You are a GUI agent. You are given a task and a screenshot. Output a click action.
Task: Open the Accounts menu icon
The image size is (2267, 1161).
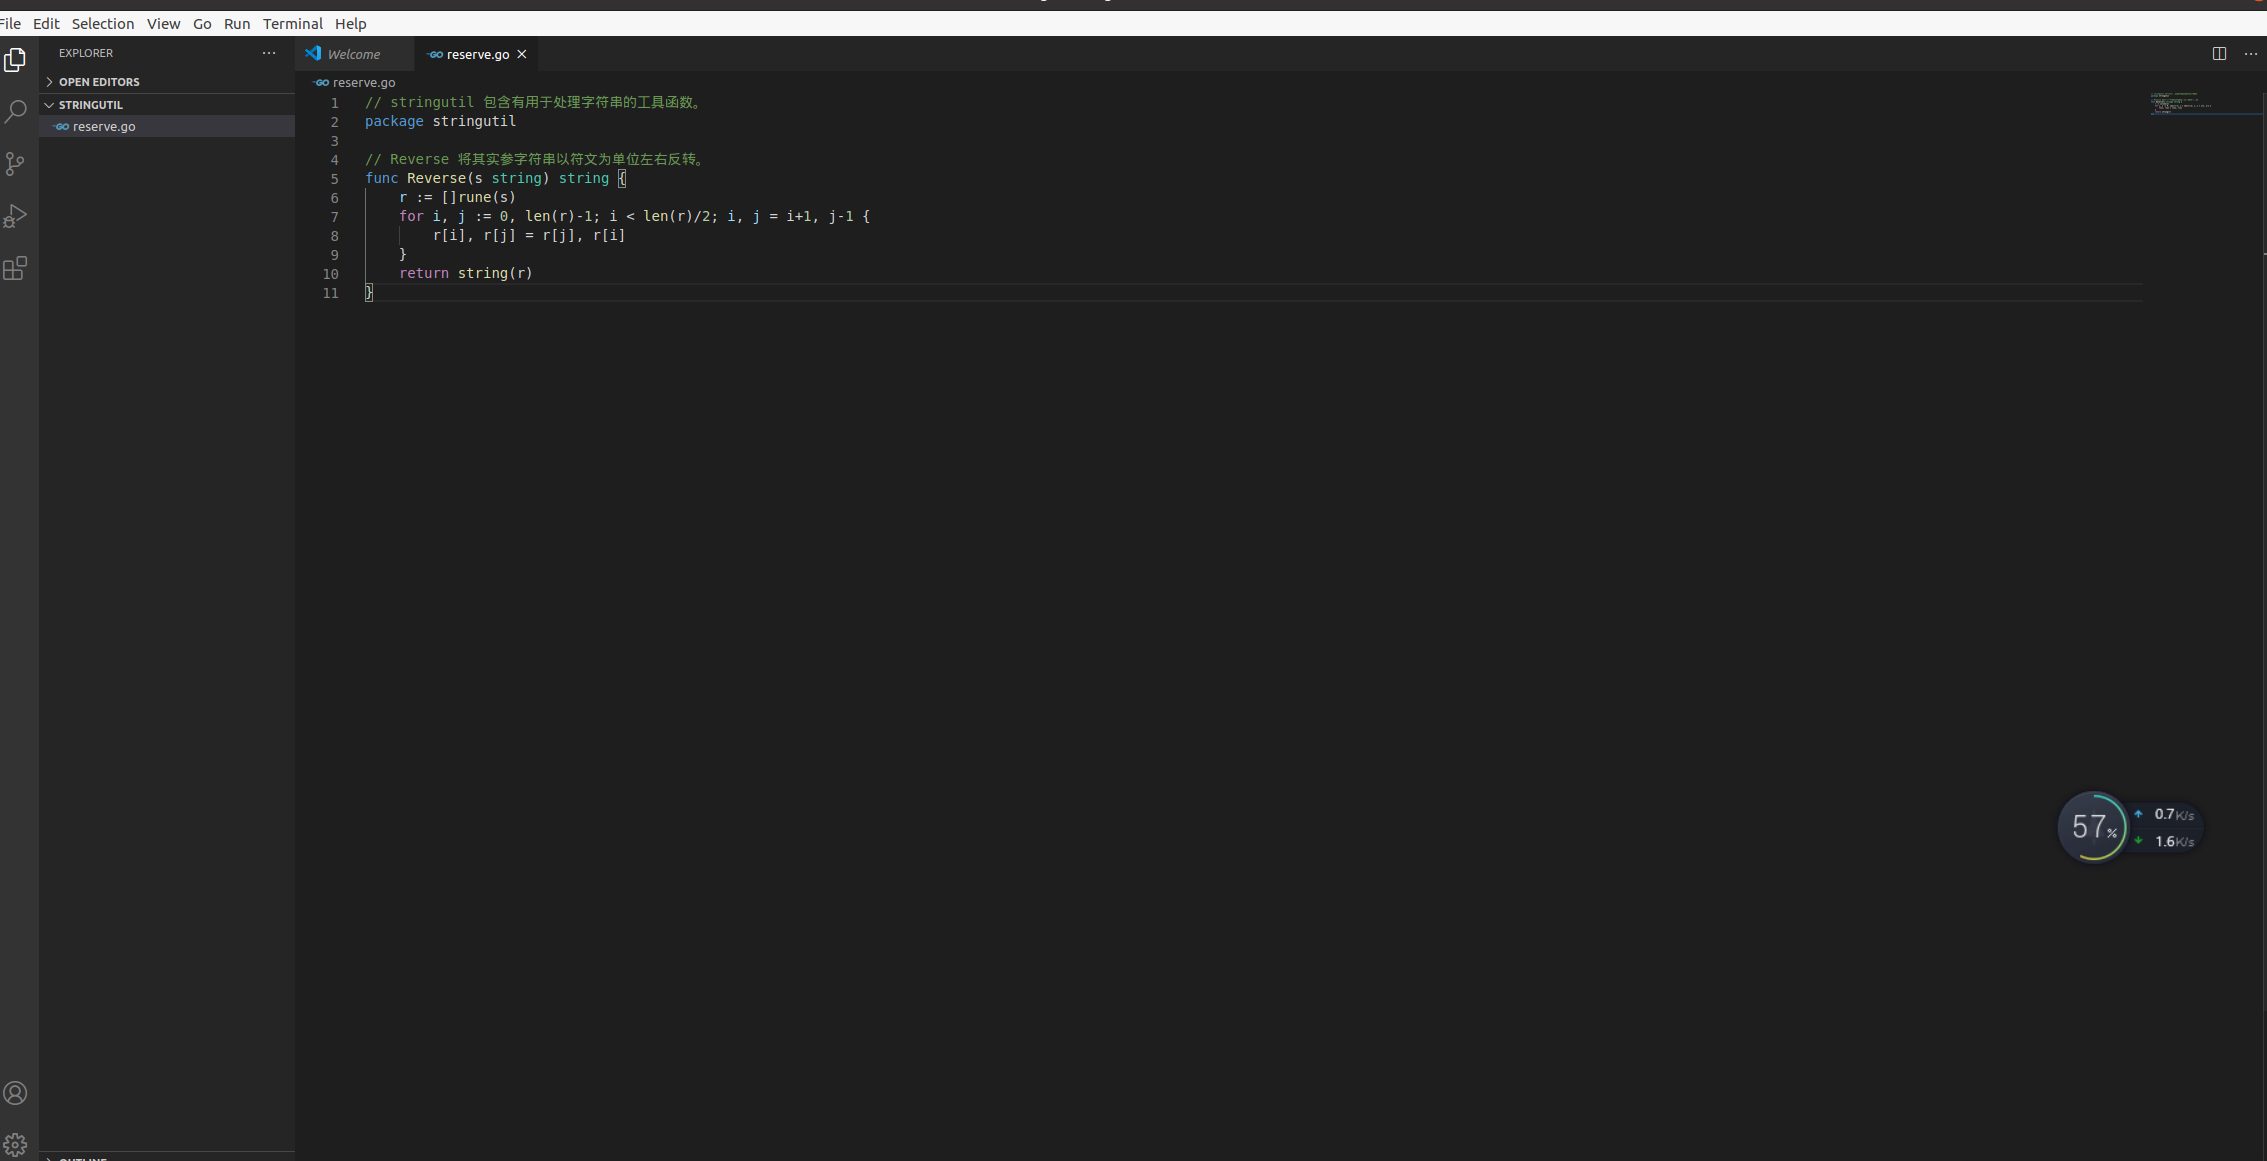point(15,1093)
